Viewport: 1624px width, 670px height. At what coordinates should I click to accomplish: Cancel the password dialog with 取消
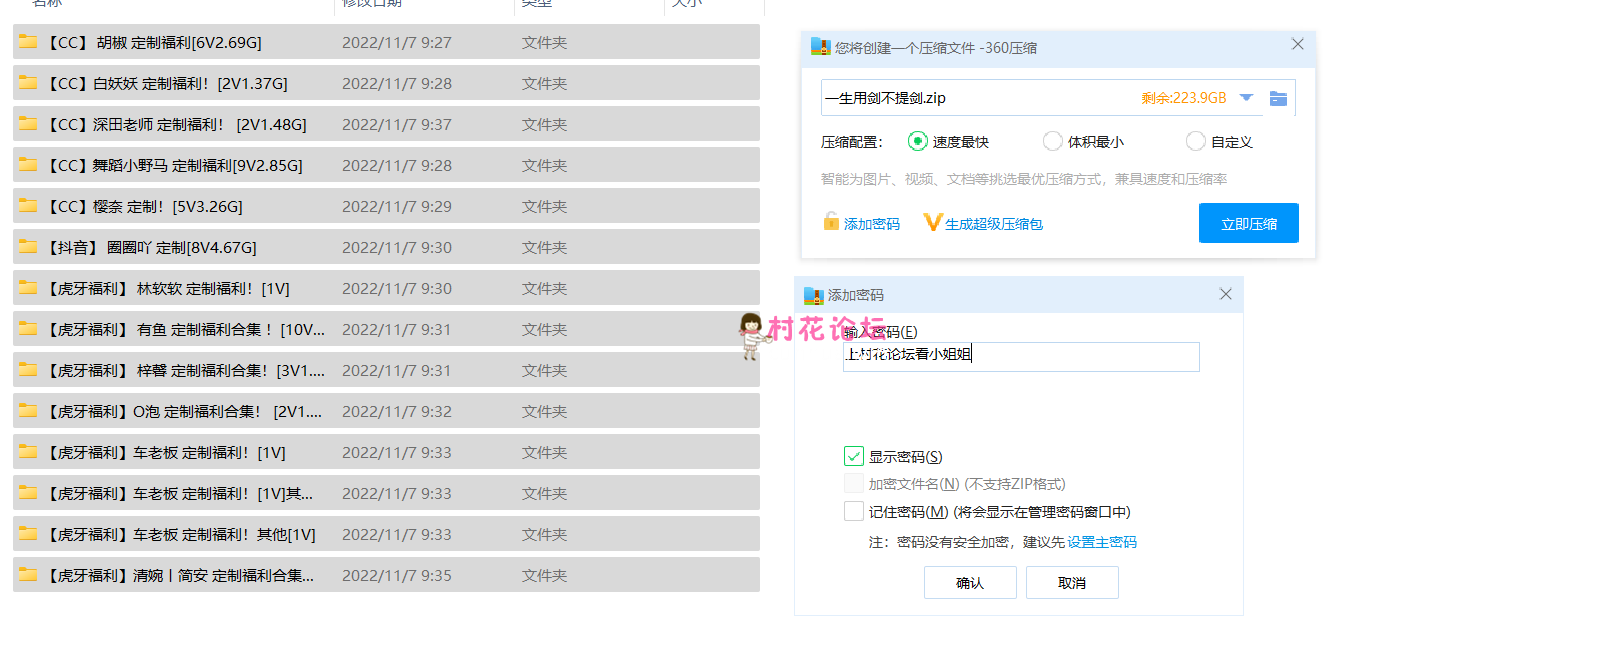1071,582
